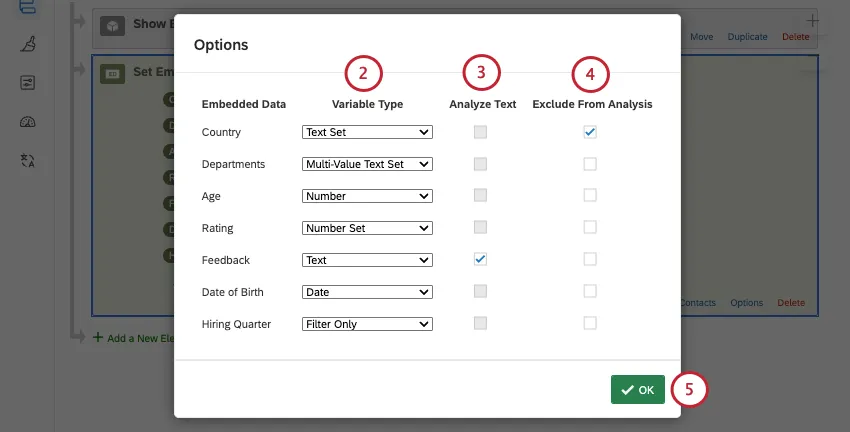Check Exclude From Analysis for Rating
The width and height of the screenshot is (850, 432).
590,227
